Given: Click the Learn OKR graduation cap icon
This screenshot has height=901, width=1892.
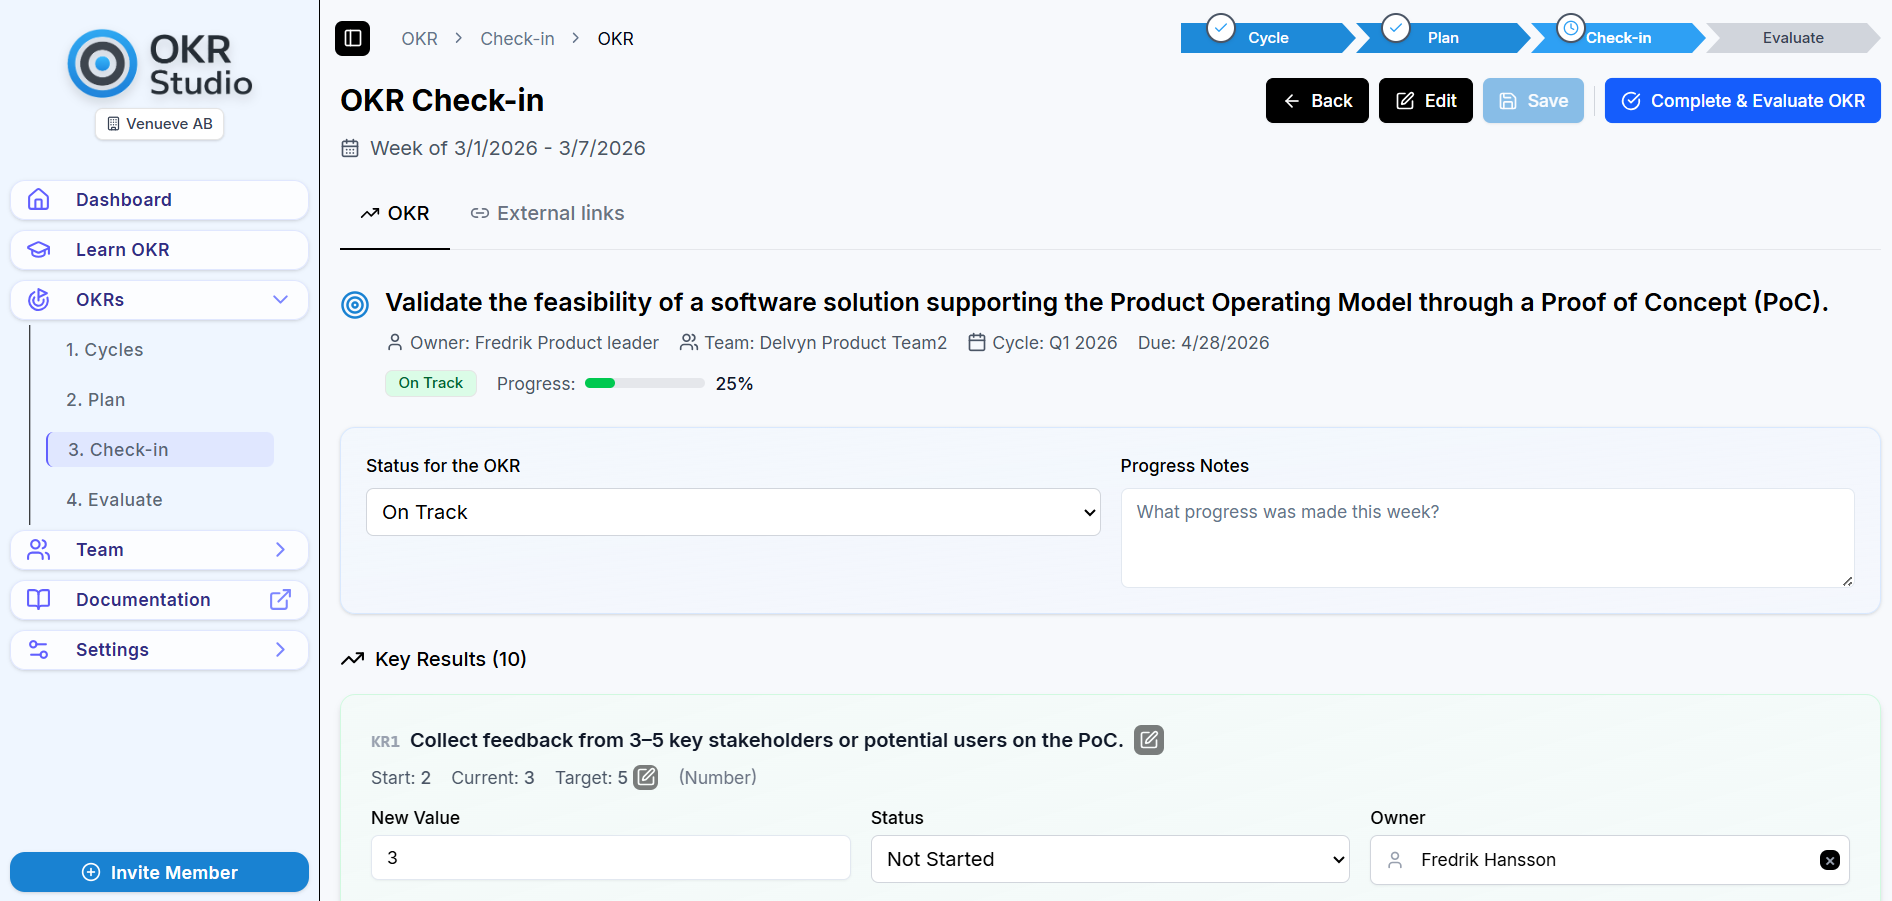Looking at the screenshot, I should (39, 249).
